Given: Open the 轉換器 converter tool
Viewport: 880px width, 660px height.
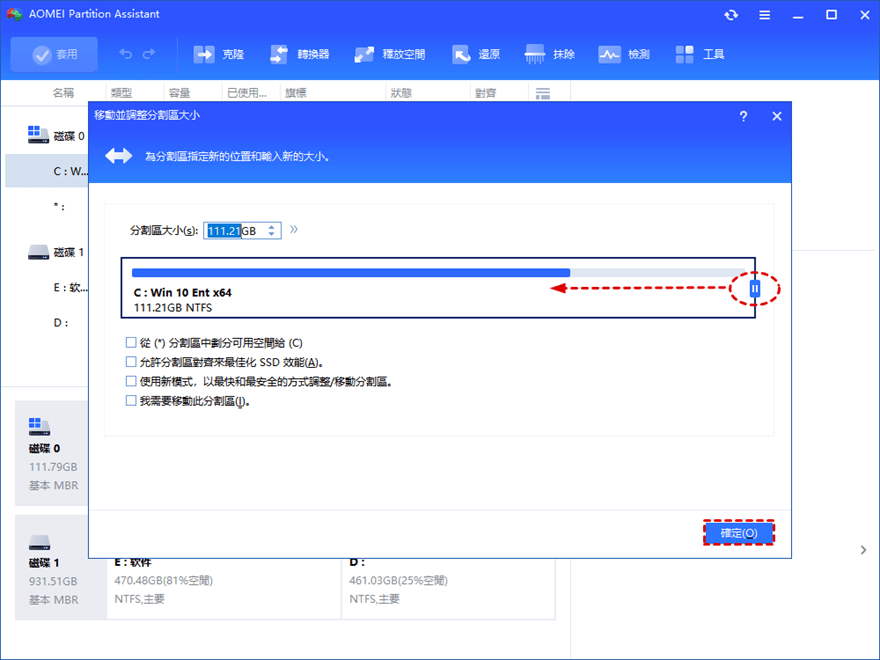Looking at the screenshot, I should pos(300,54).
